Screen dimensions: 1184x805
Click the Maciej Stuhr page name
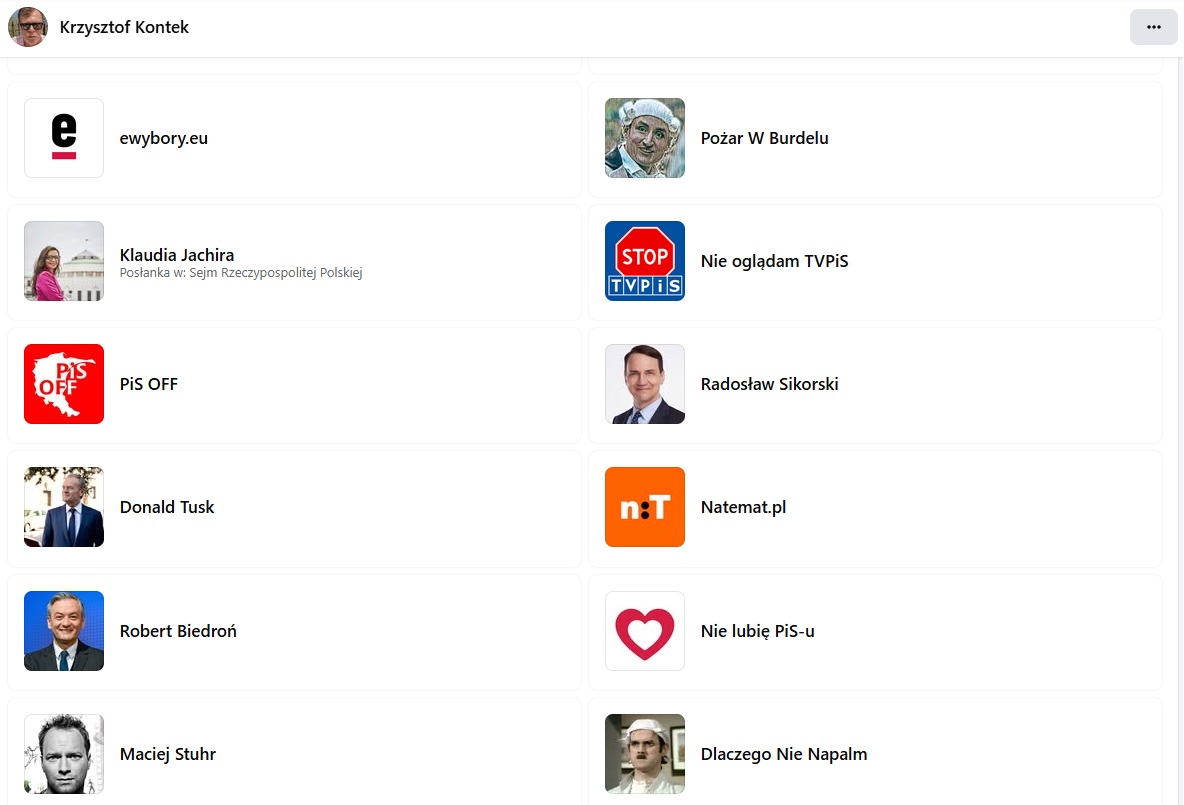point(168,754)
